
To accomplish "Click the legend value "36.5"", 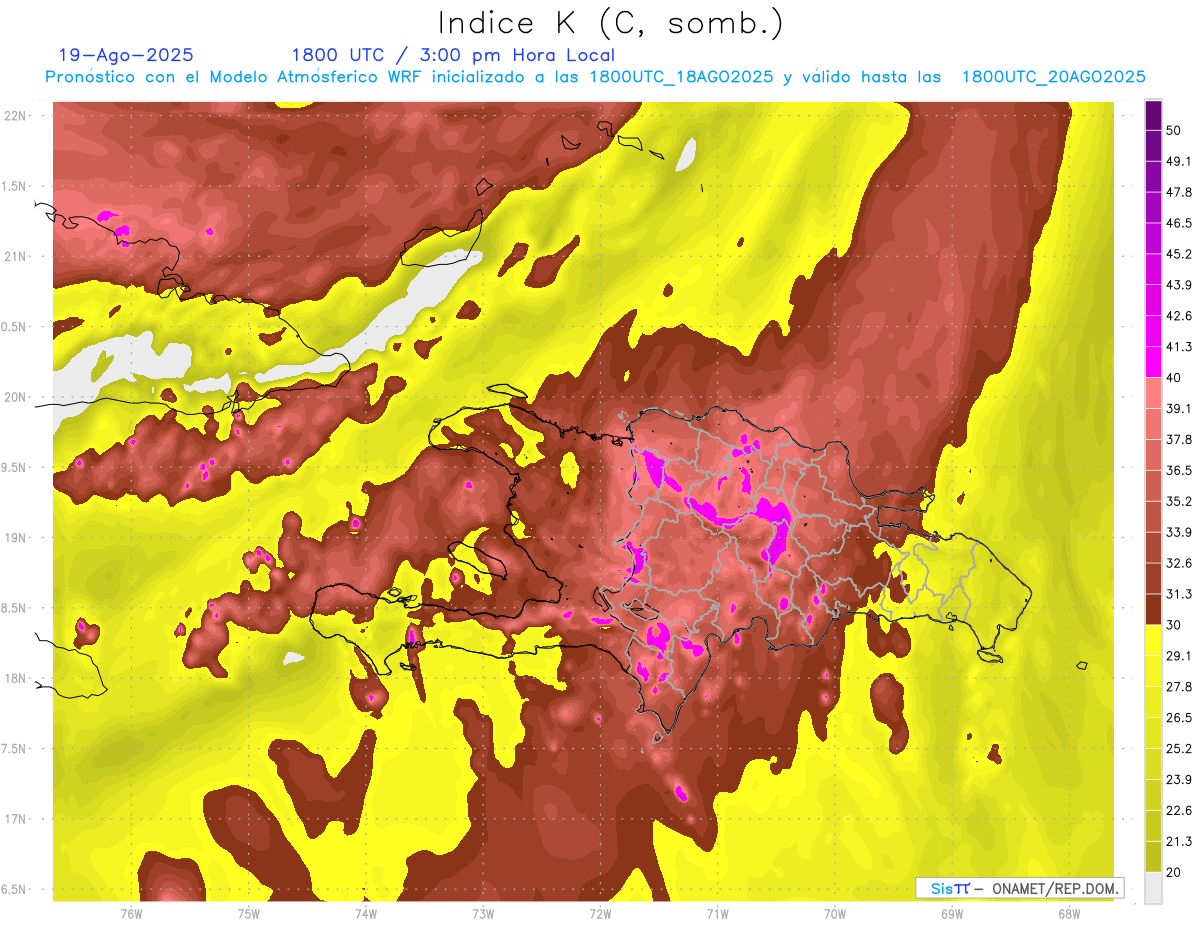I will tap(1178, 470).
